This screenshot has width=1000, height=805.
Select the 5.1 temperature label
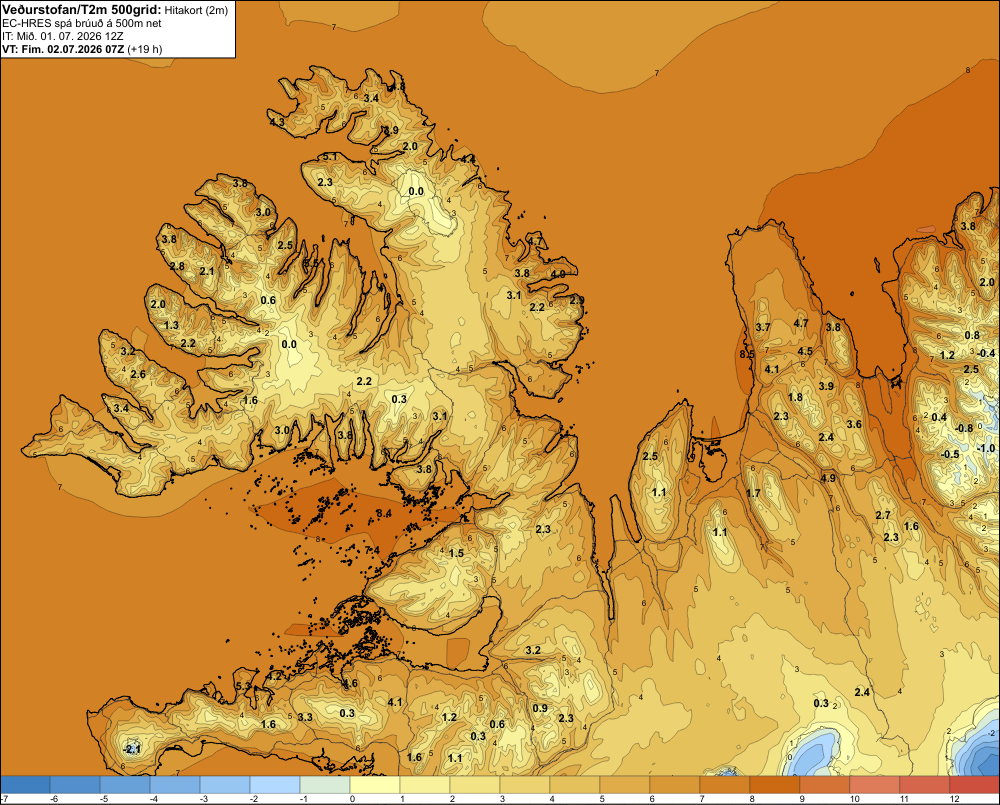pos(330,156)
